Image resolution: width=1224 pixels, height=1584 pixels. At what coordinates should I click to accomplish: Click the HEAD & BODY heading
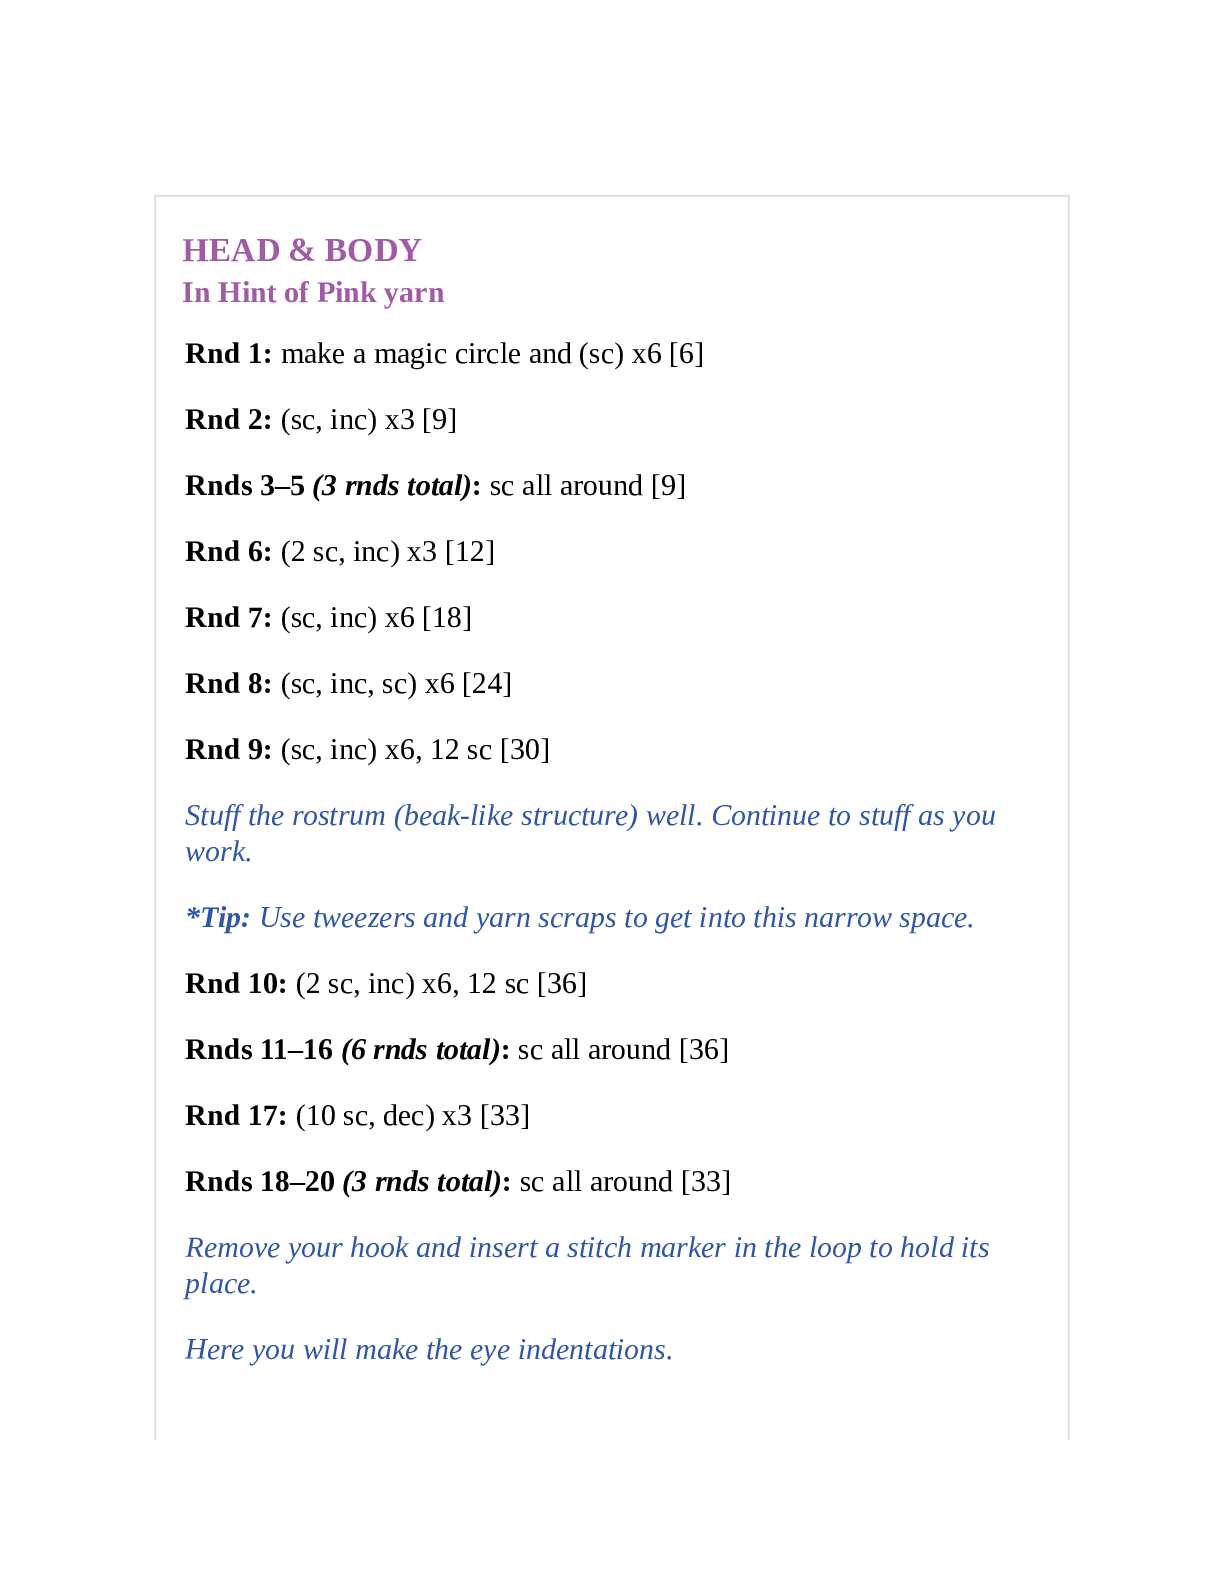302,250
